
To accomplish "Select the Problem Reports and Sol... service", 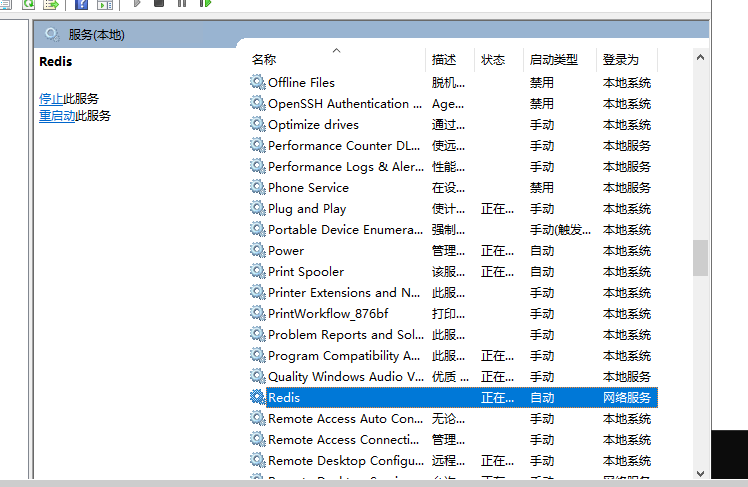I will (x=346, y=334).
